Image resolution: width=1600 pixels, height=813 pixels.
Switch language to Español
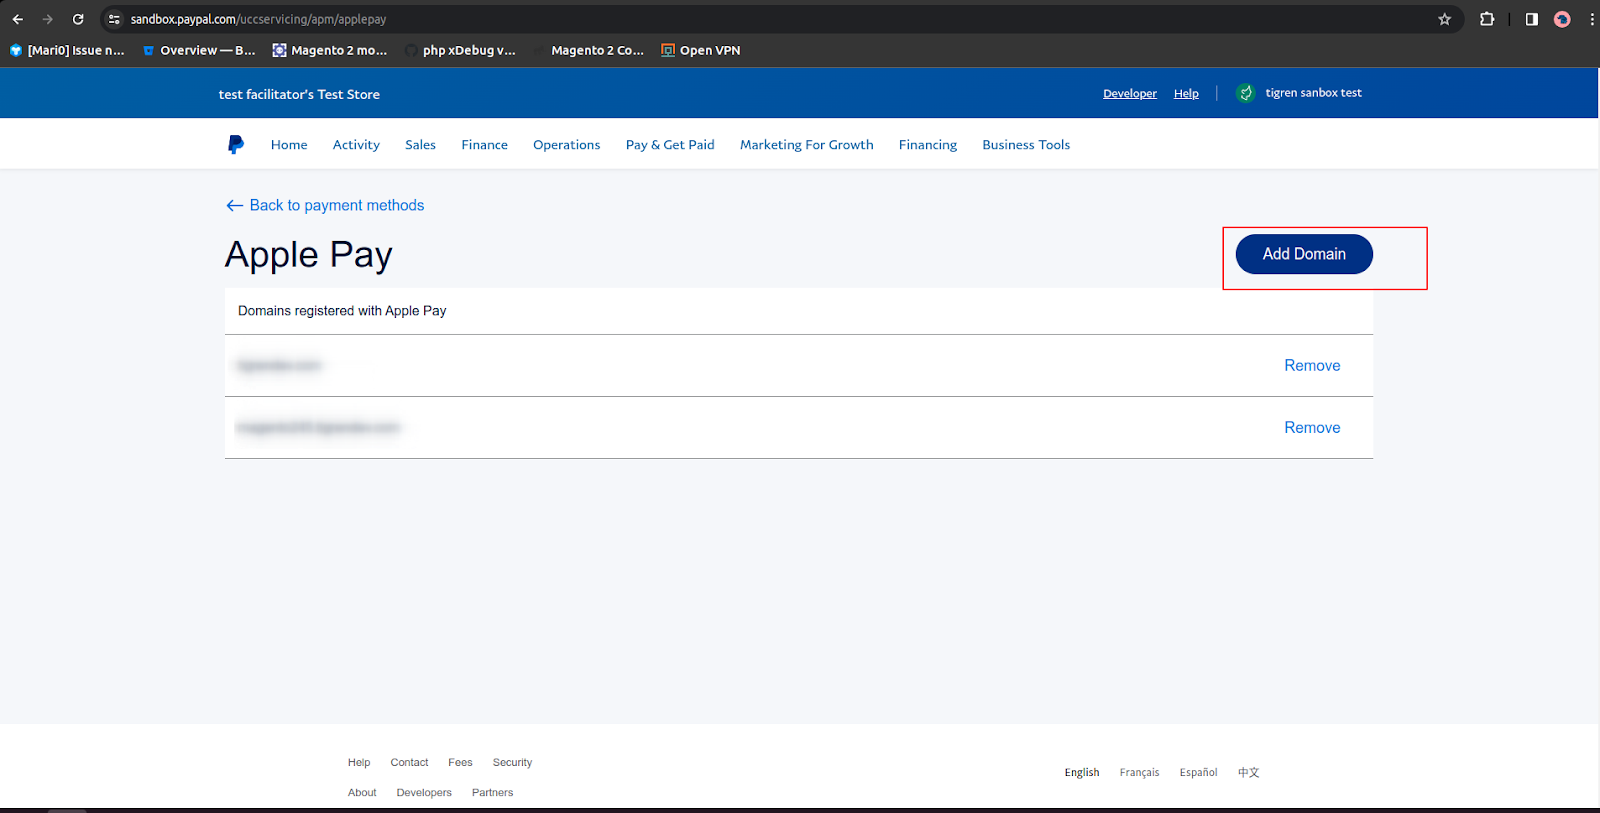1198,772
